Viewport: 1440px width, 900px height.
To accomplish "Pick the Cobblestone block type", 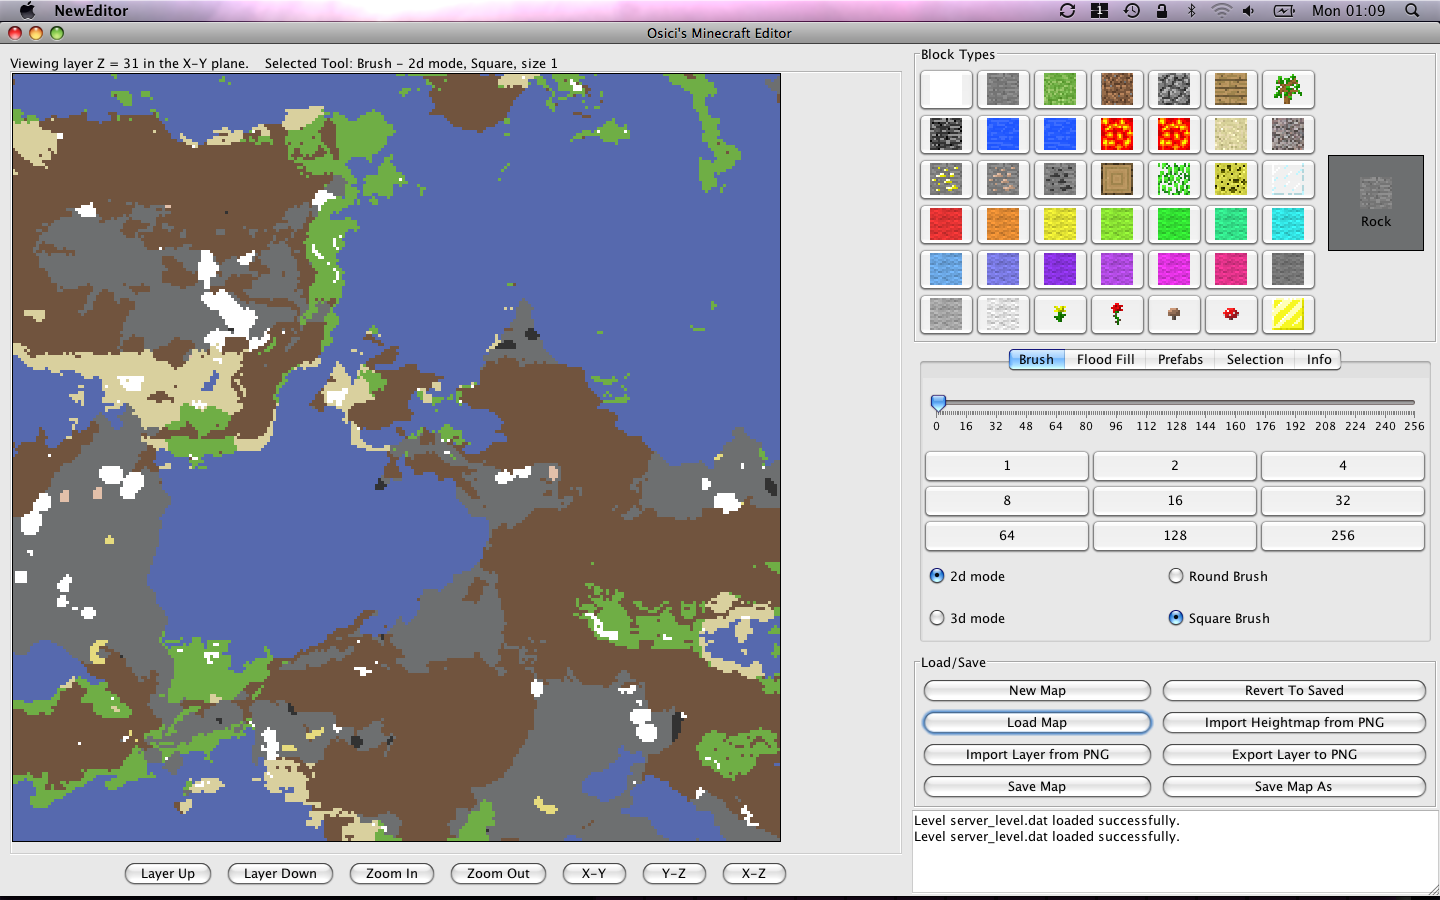I will pyautogui.click(x=1174, y=90).
